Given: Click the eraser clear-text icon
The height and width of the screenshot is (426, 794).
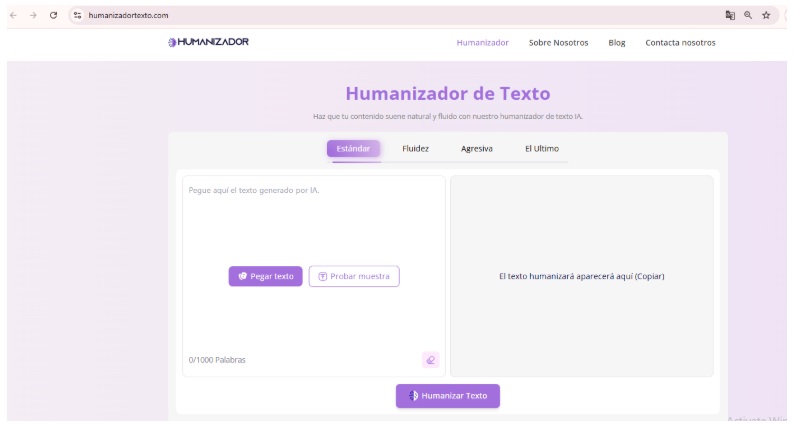Looking at the screenshot, I should pos(430,360).
